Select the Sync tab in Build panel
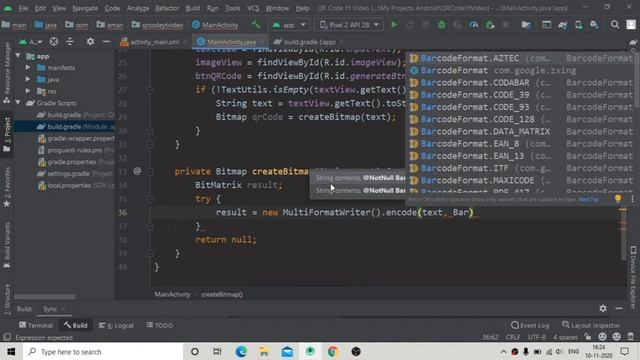Image resolution: width=640 pixels, height=360 pixels. 50,309
